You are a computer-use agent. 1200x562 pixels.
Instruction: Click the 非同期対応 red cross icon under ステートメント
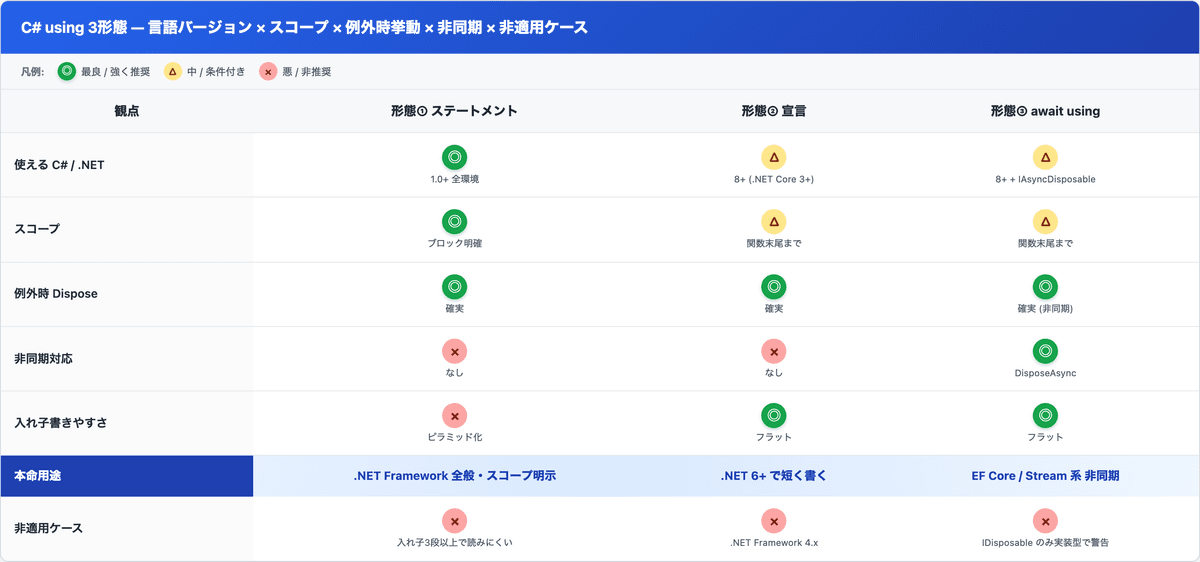point(454,351)
